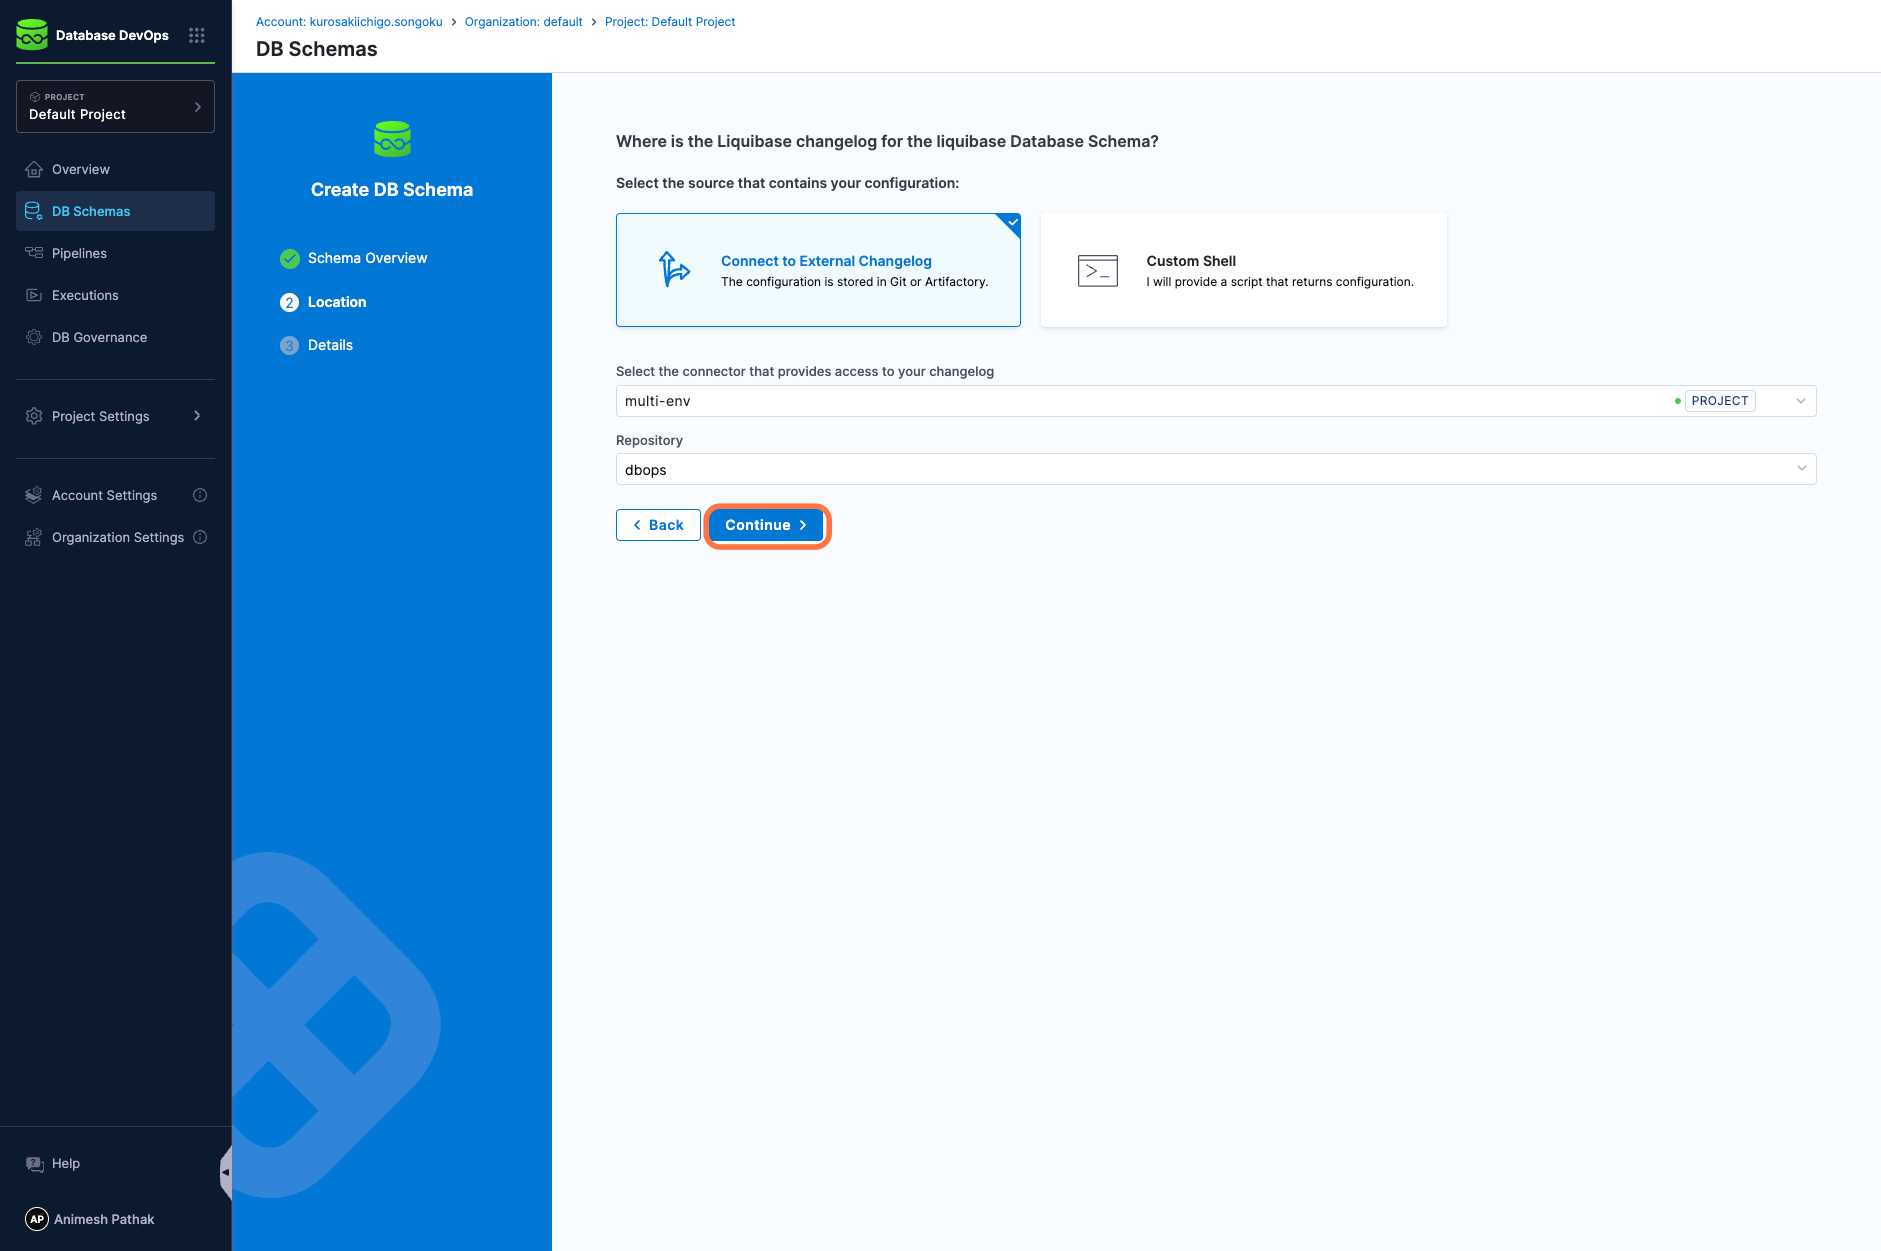The image size is (1881, 1251).
Task: Click the Back button
Action: coord(658,525)
